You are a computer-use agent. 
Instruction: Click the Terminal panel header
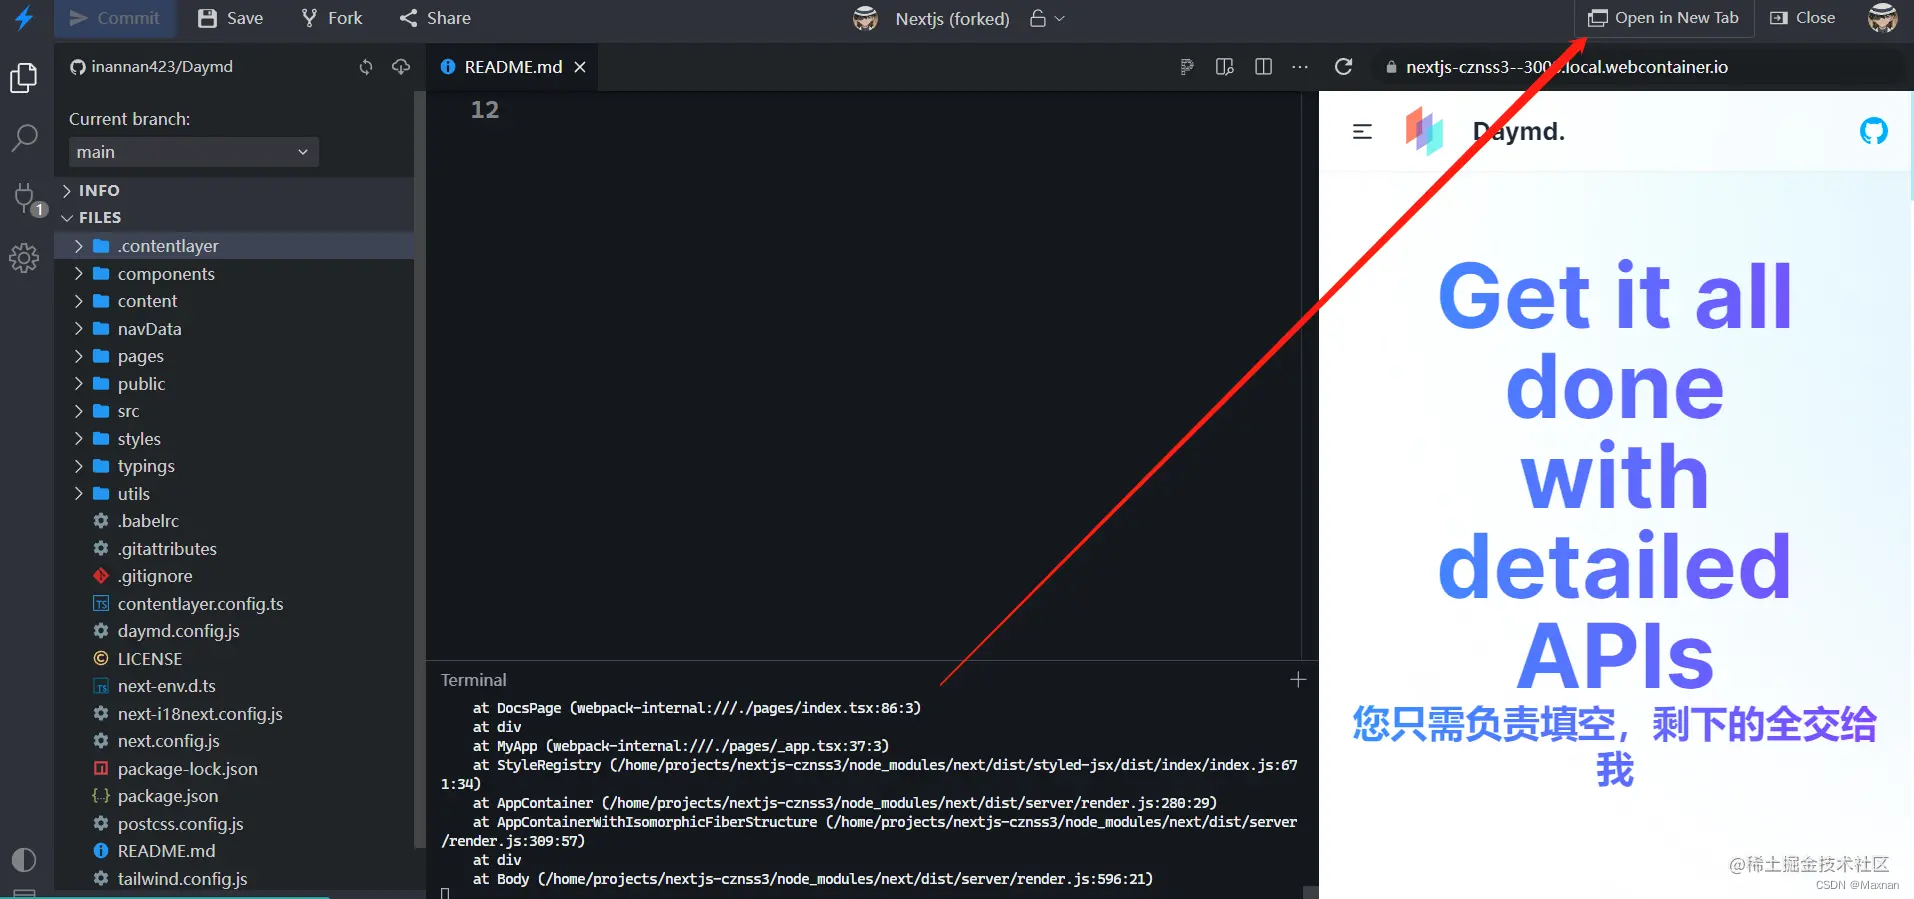474,680
